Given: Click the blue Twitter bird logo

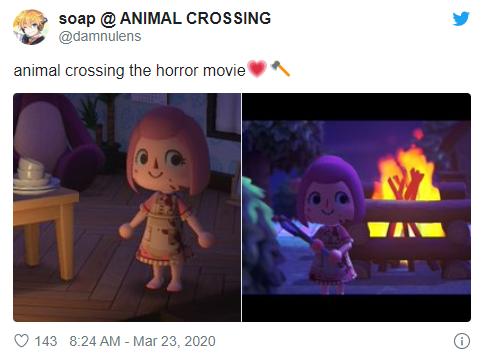Looking at the screenshot, I should click(461, 19).
